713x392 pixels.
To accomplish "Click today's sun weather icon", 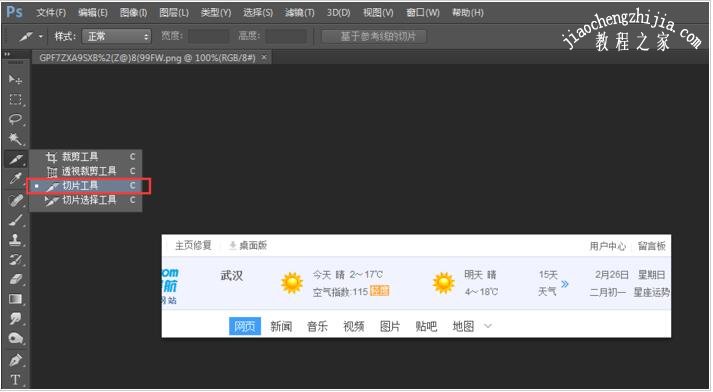I will point(292,283).
